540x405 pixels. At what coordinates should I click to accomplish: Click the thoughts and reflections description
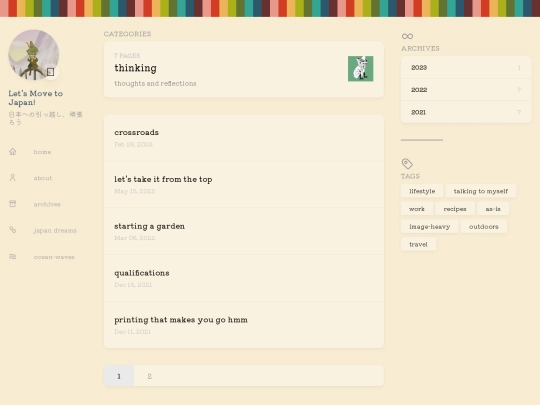(155, 83)
